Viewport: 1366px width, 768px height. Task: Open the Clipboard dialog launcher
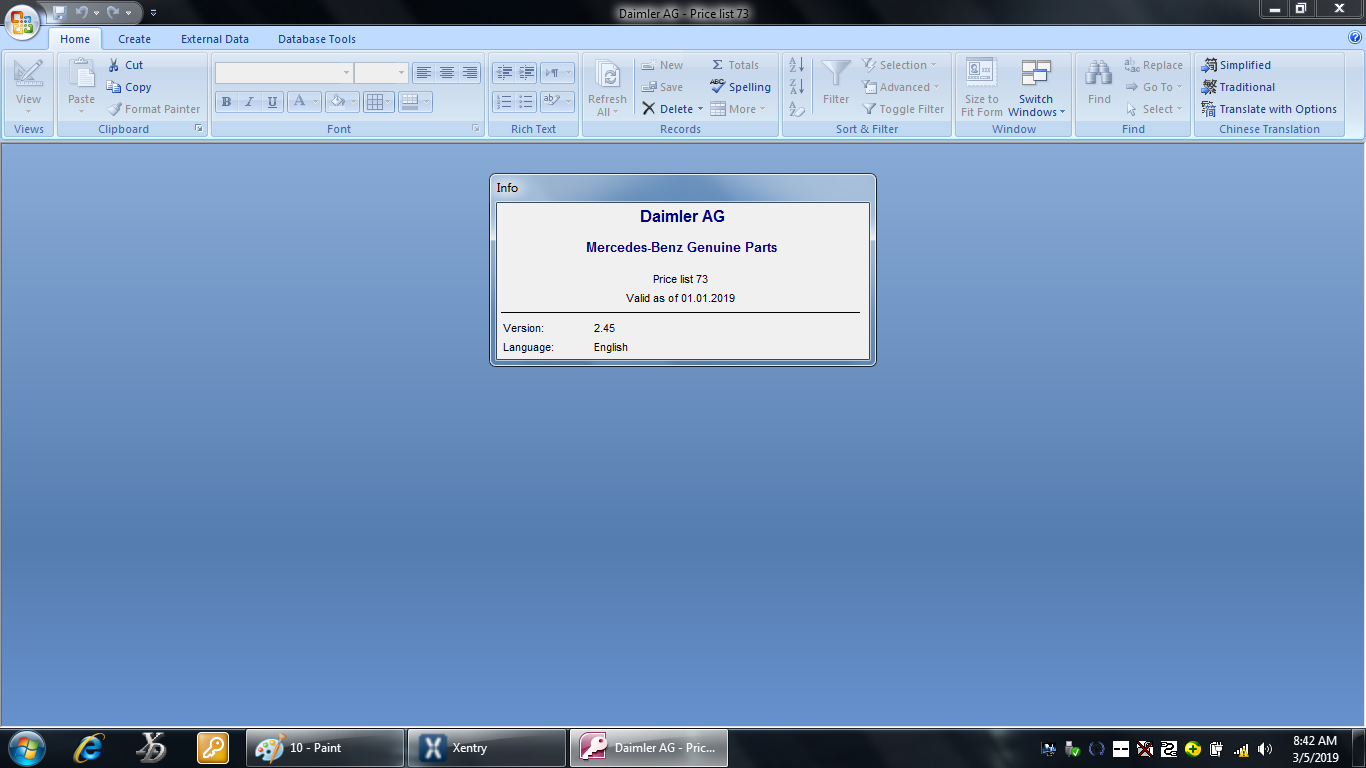pyautogui.click(x=198, y=129)
